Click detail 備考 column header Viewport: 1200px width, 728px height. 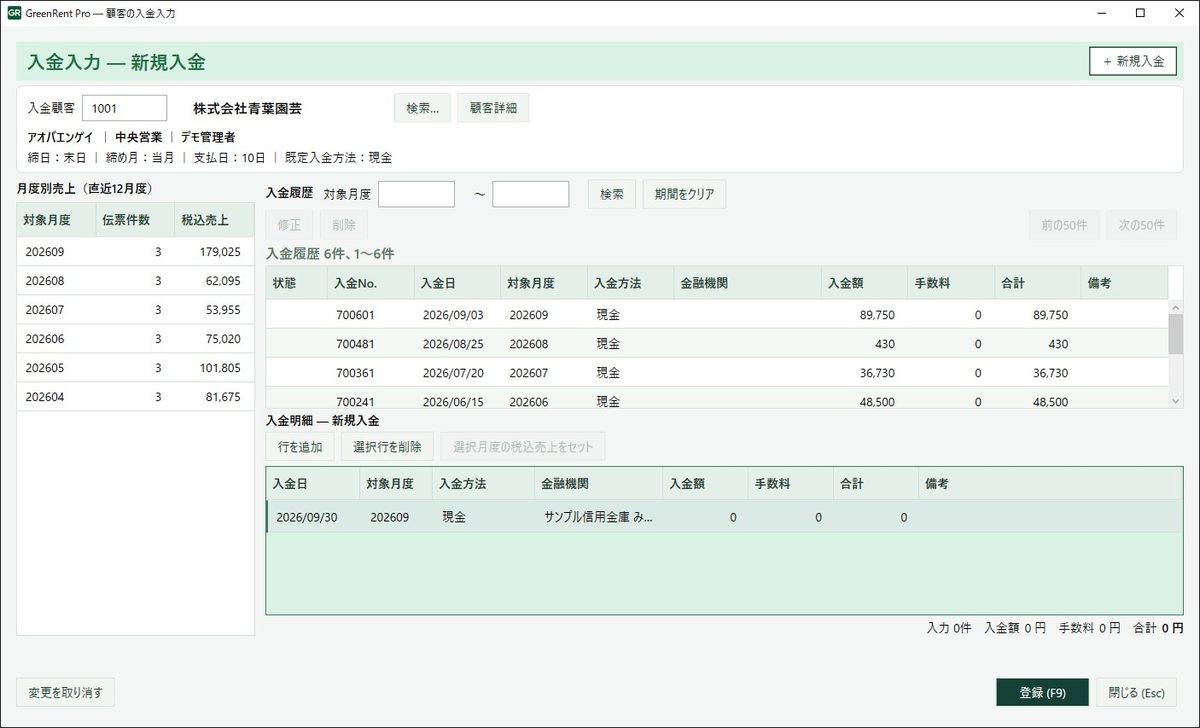pyautogui.click(x=1050, y=483)
